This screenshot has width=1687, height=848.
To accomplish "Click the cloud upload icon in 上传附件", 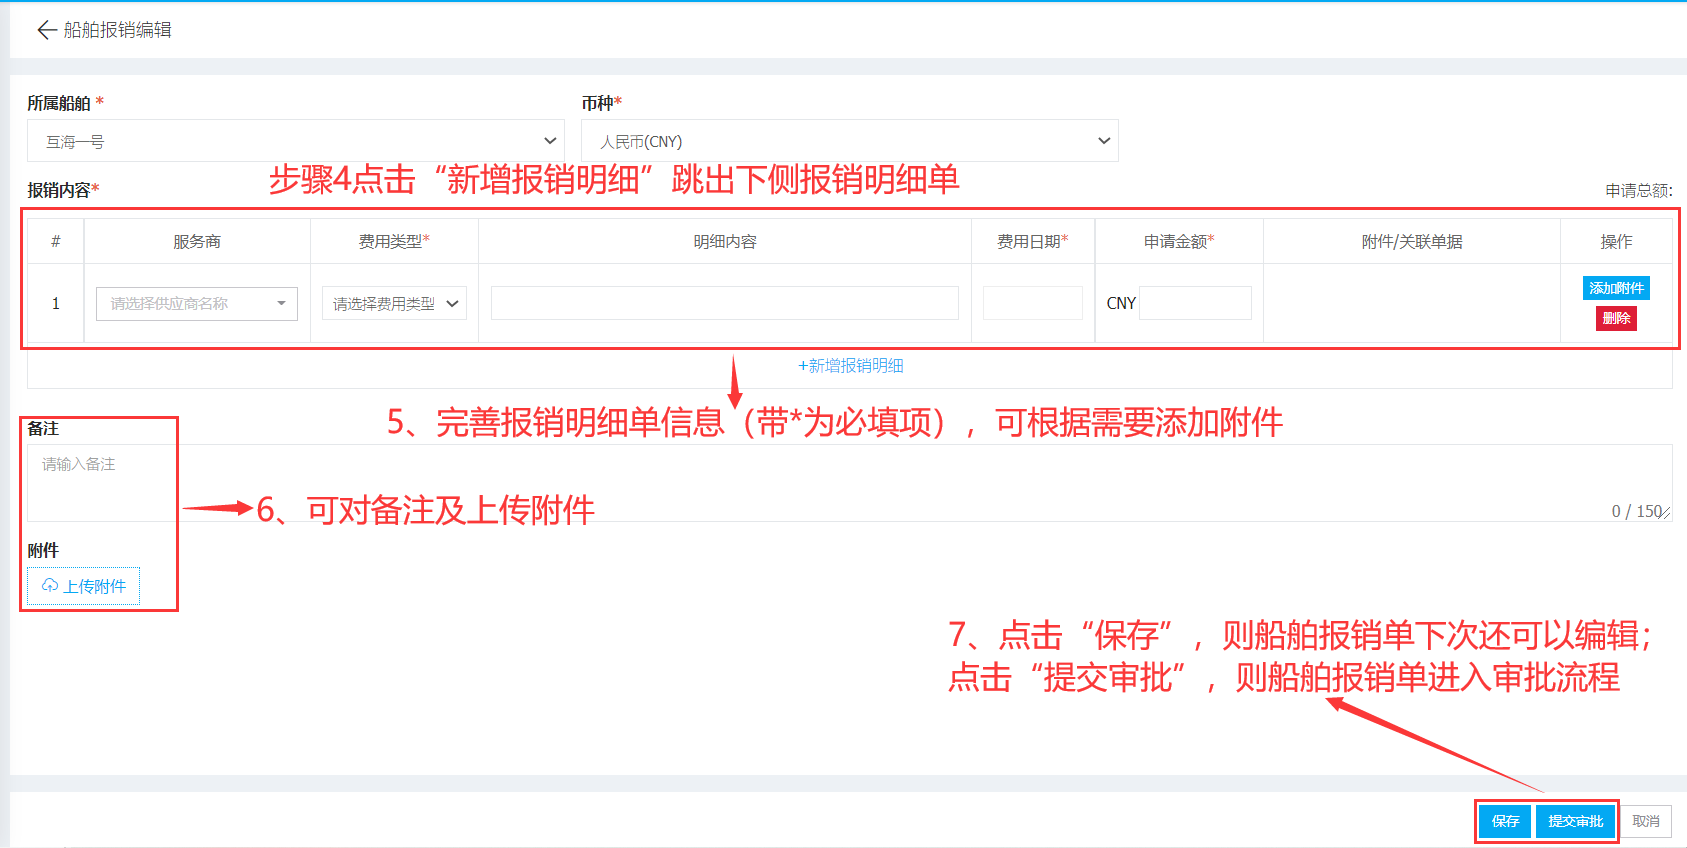I will [50, 586].
